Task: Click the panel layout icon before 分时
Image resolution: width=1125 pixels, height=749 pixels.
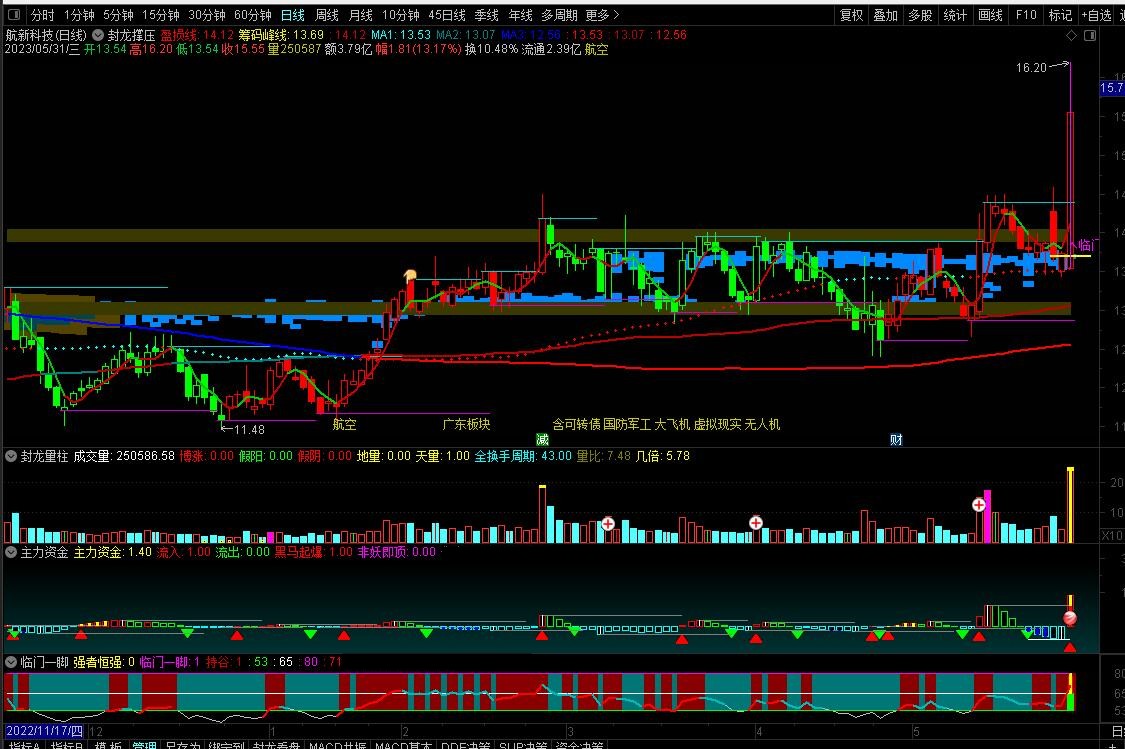Action: click(x=14, y=14)
